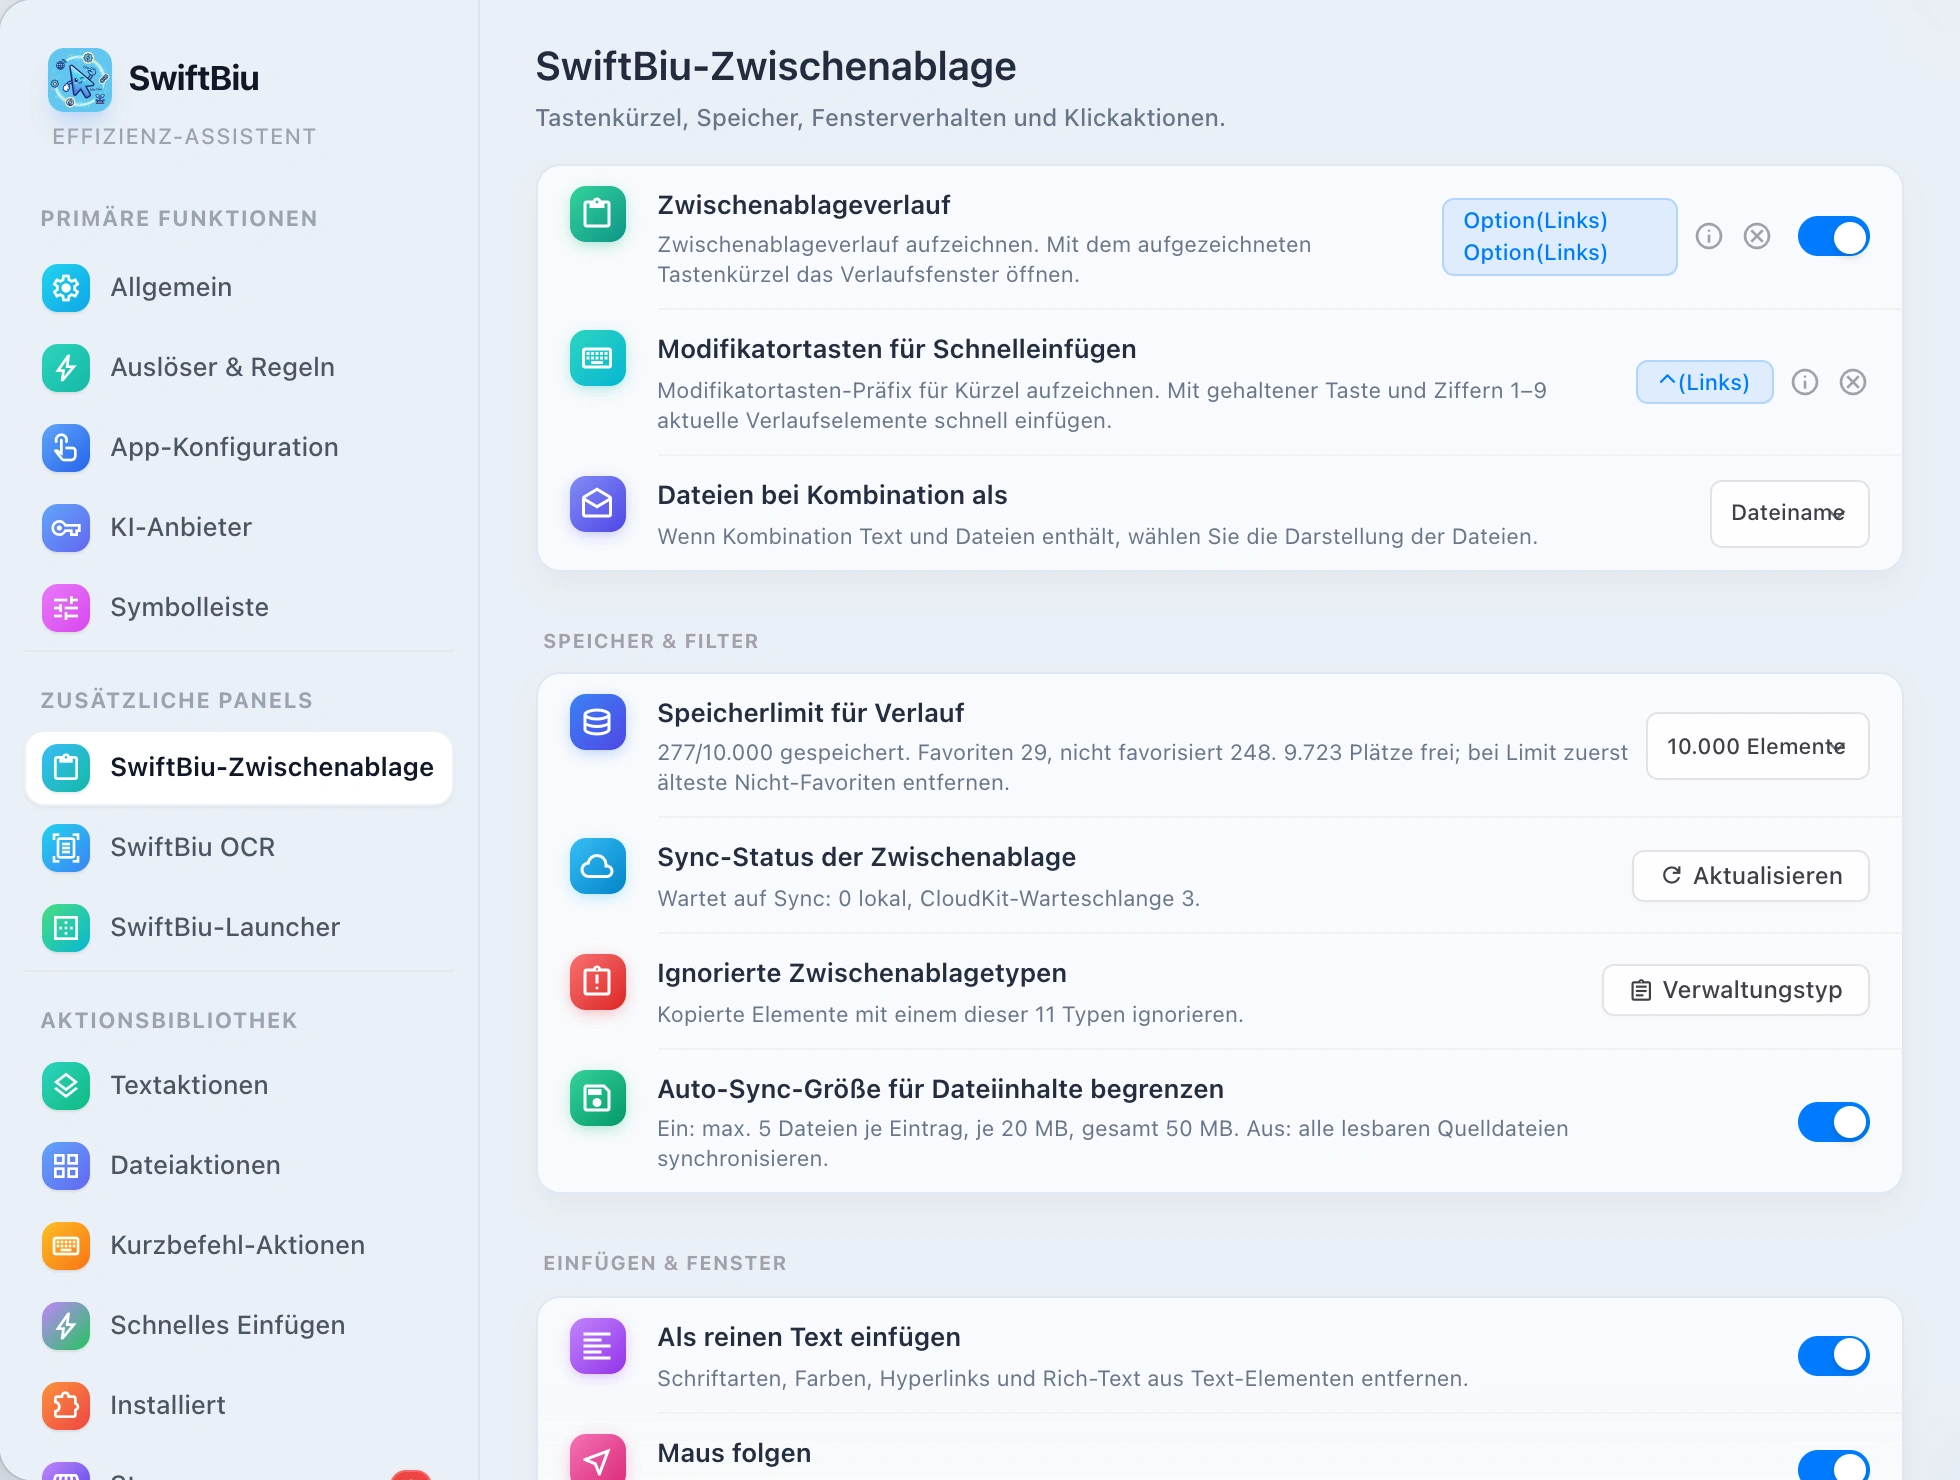The width and height of the screenshot is (1960, 1480).
Task: Click Dateien bei Kombination envelope icon
Action: 598,504
